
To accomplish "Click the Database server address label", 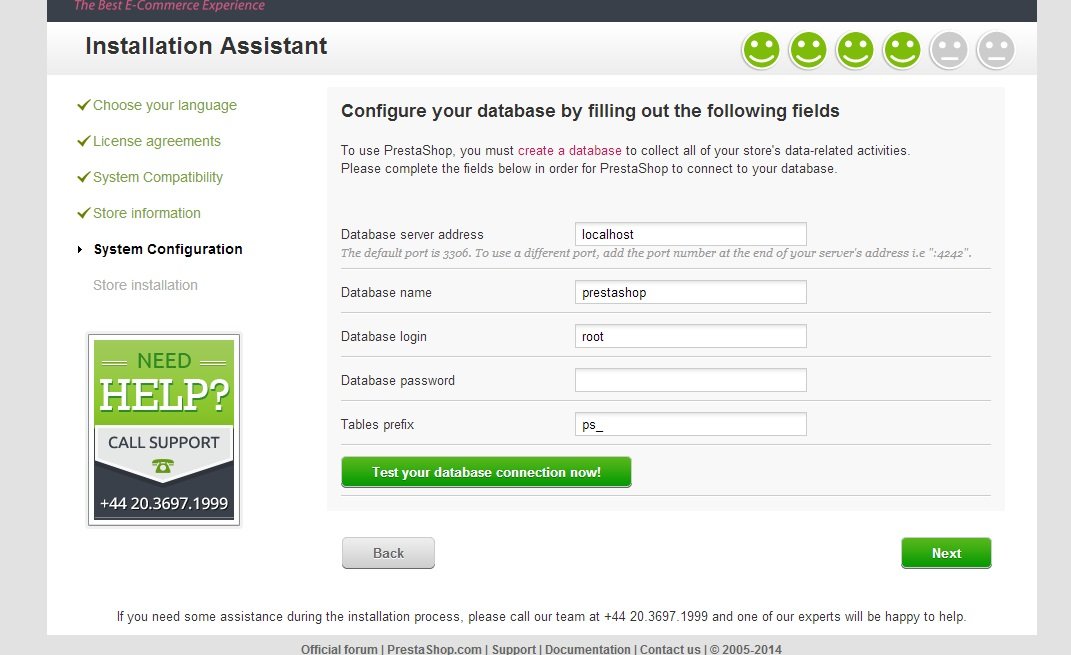I will pos(412,234).
